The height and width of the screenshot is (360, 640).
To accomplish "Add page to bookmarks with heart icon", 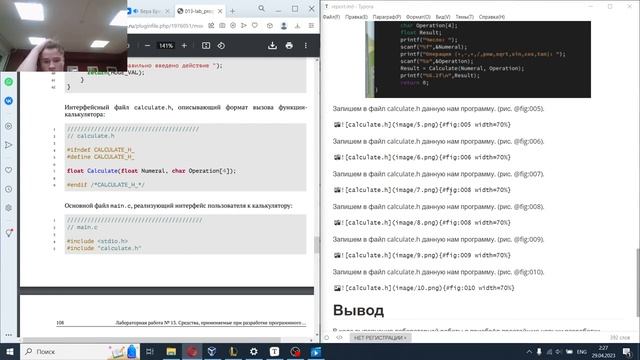I will (255, 25).
